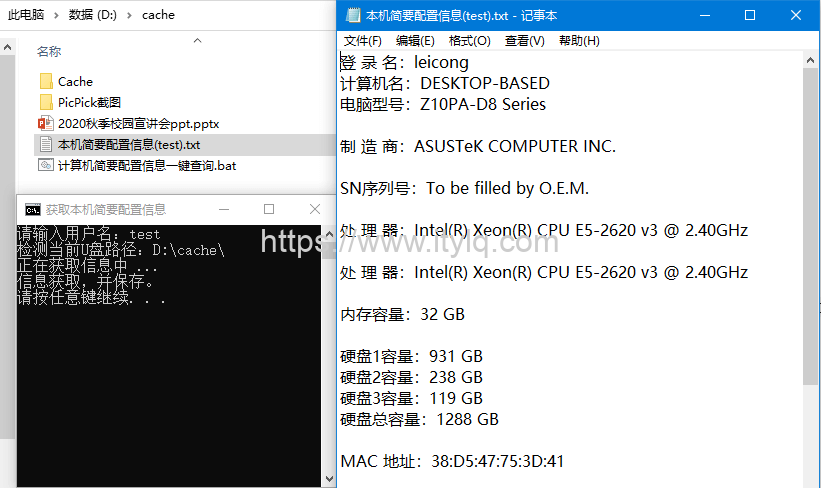Click the MAC 地址 line in Notepad

tap(452, 461)
